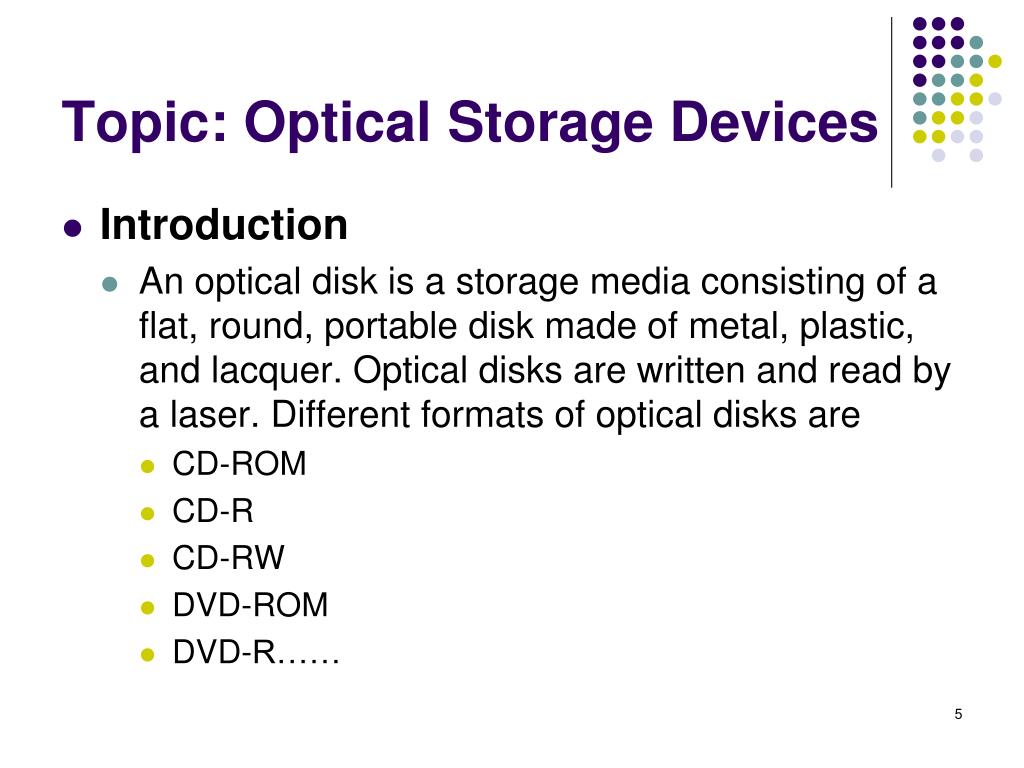
Task: Click the slide title 'Topic: Optical Storage Devices'
Action: pyautogui.click(x=470, y=123)
